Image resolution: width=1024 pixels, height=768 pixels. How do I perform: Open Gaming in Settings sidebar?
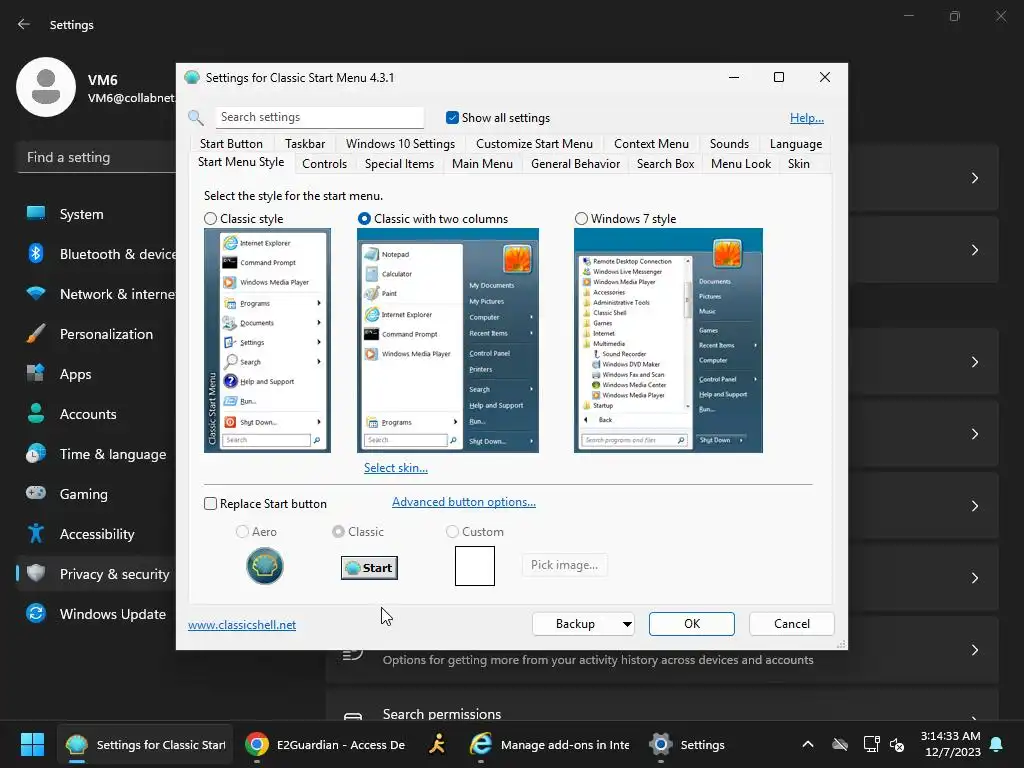(97, 494)
